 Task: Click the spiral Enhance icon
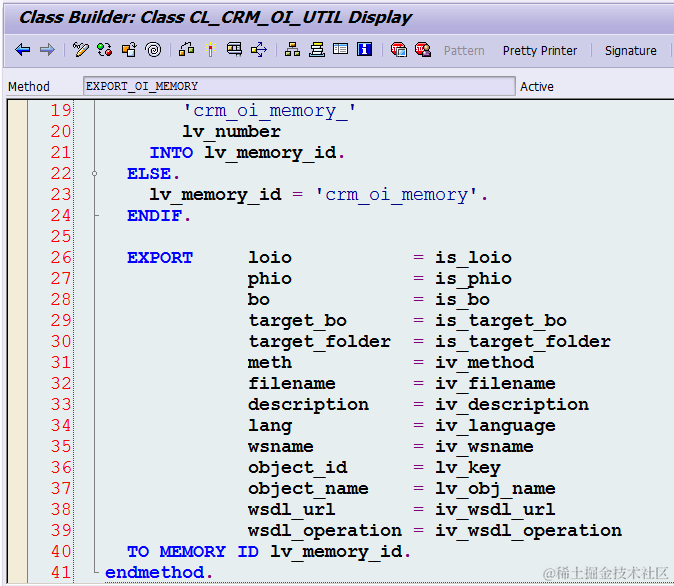point(153,50)
